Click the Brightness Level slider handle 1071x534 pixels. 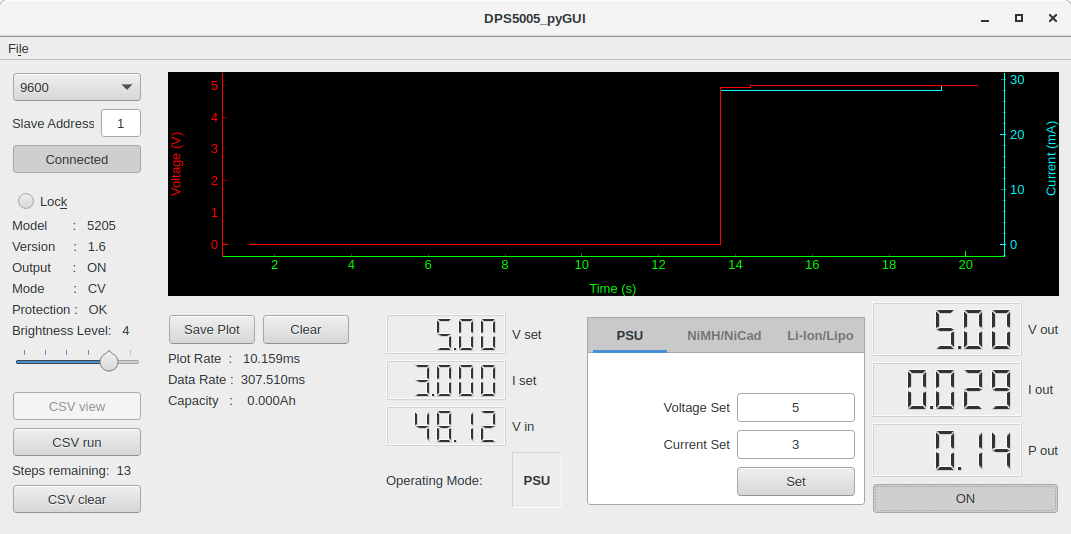[109, 361]
